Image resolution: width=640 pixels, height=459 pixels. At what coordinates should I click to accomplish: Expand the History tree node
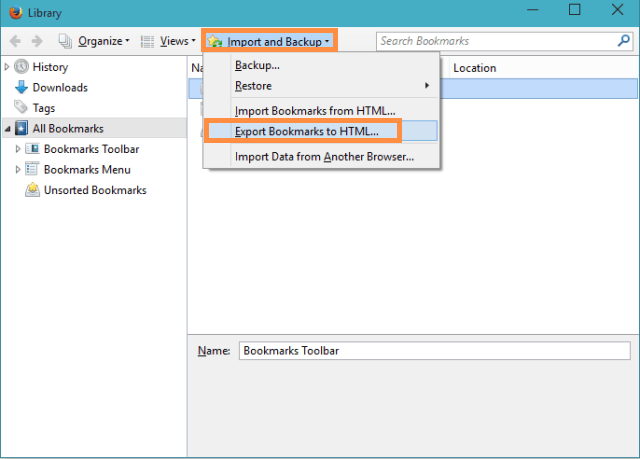7,67
